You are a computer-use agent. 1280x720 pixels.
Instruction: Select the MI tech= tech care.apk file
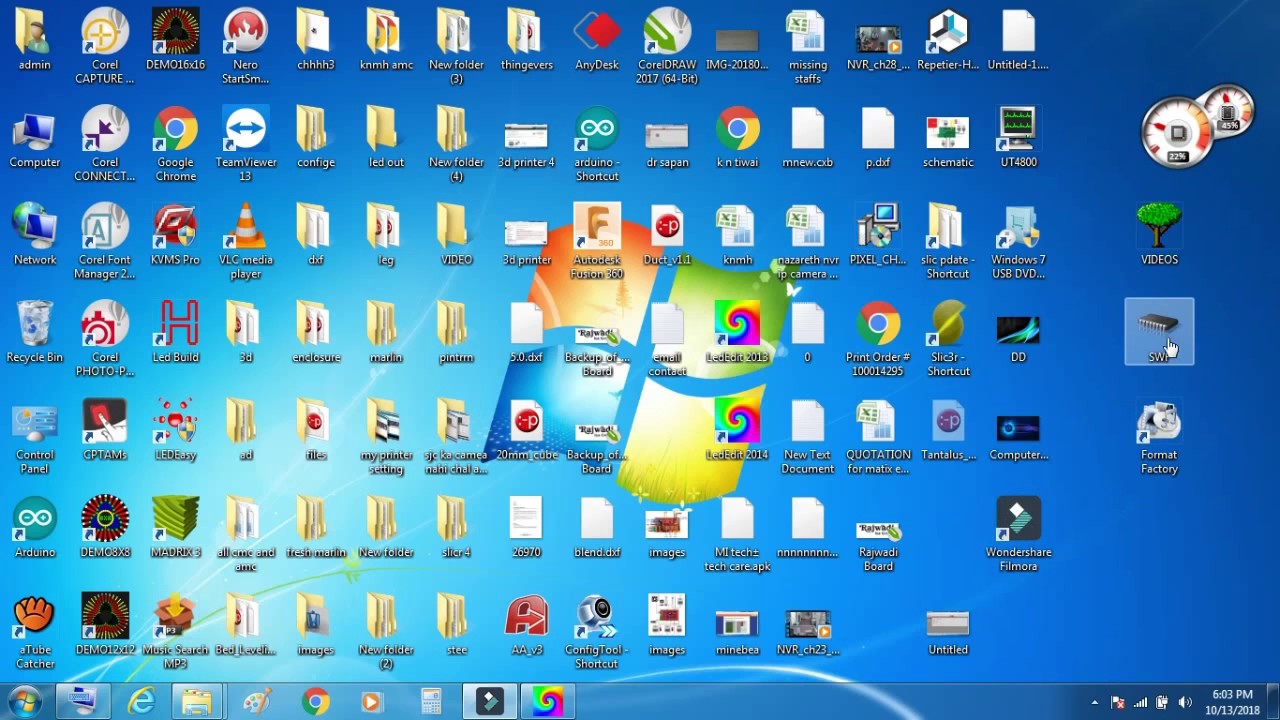point(737,536)
